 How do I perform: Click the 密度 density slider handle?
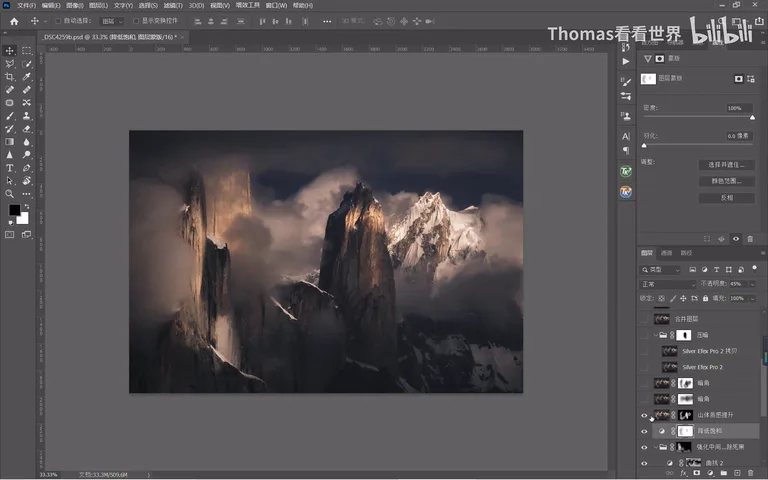(x=752, y=118)
